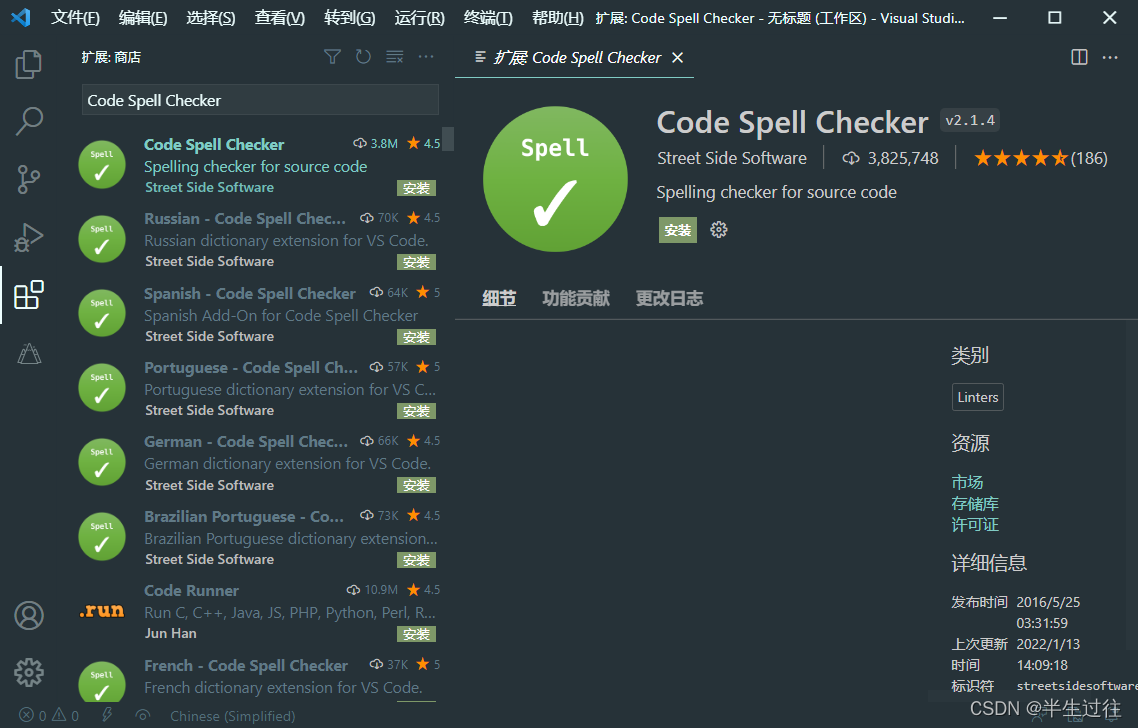Clear extensions search results icon
The image size is (1138, 728).
pyautogui.click(x=395, y=57)
